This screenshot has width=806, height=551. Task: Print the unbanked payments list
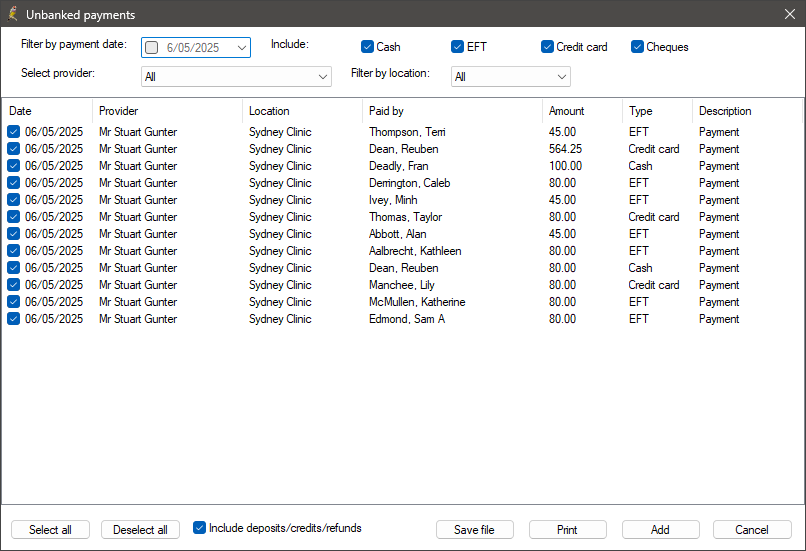(567, 530)
